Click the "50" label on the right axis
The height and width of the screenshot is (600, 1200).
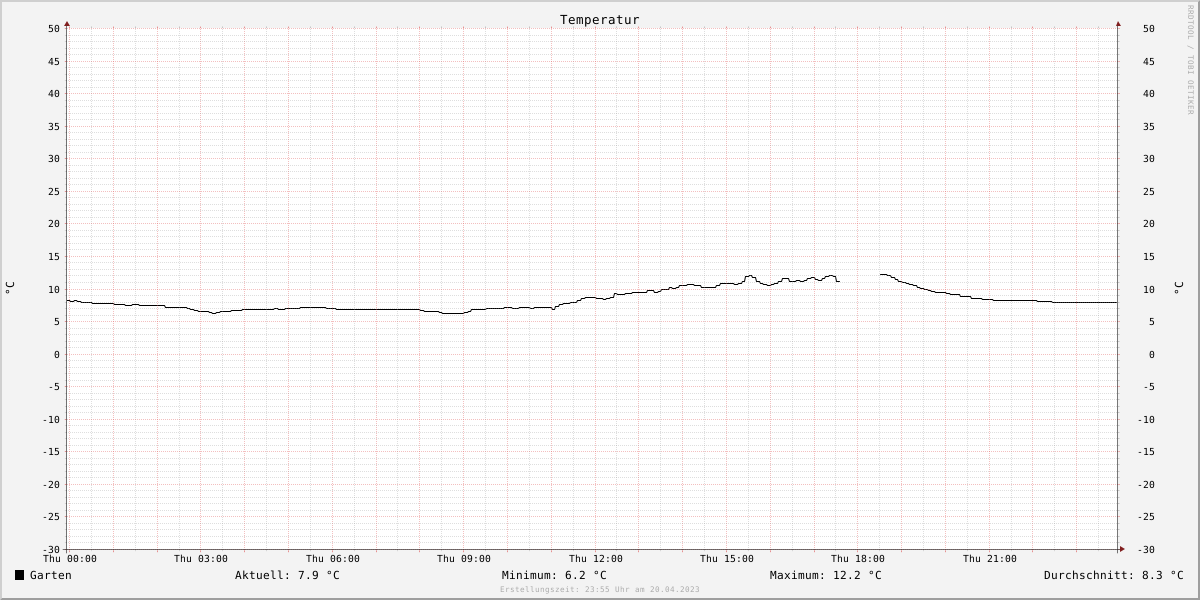(1149, 29)
